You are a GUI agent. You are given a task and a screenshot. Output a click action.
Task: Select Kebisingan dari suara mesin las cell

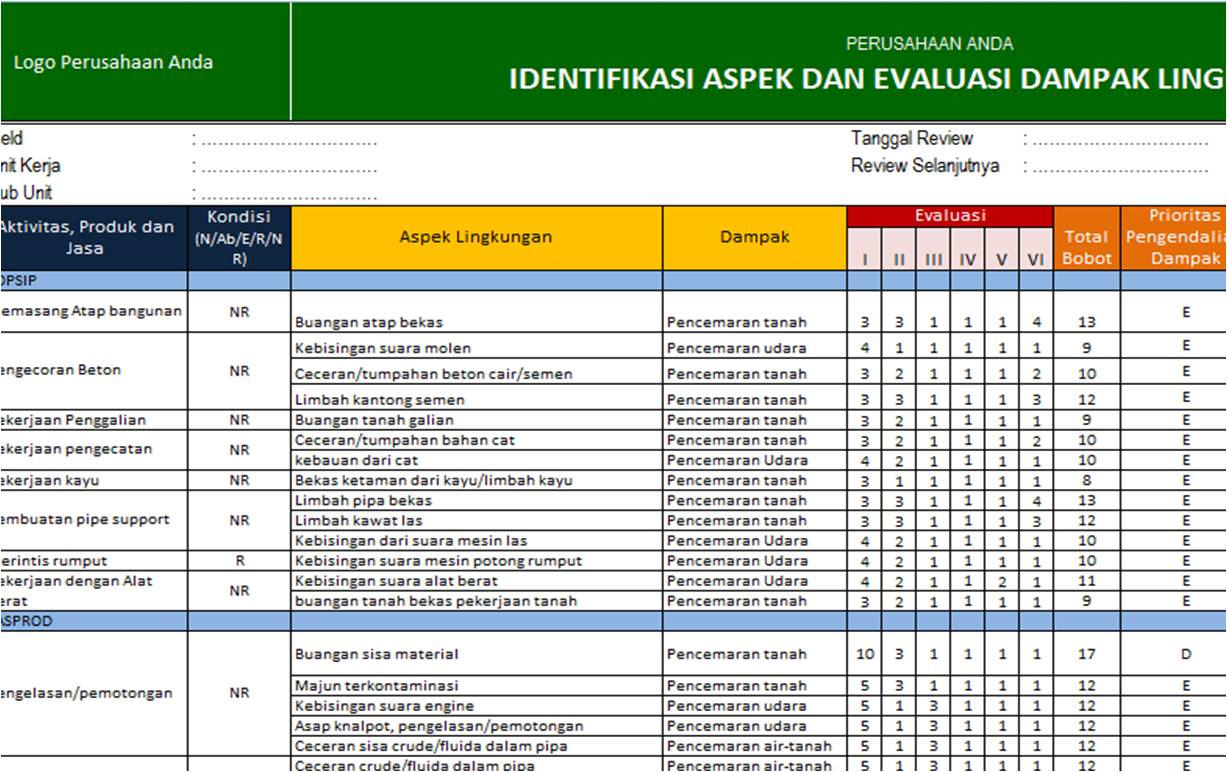(x=476, y=540)
